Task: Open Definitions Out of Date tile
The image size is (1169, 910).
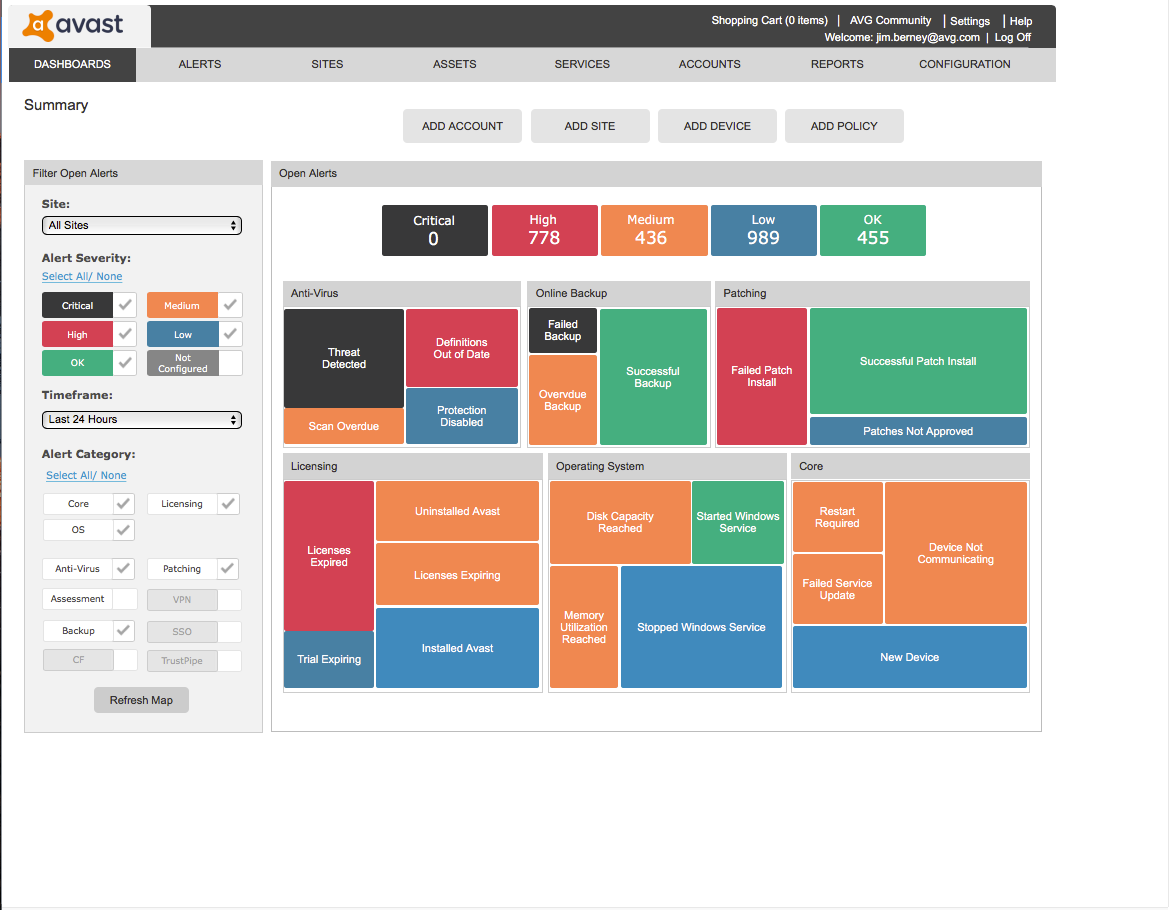Action: coord(461,348)
